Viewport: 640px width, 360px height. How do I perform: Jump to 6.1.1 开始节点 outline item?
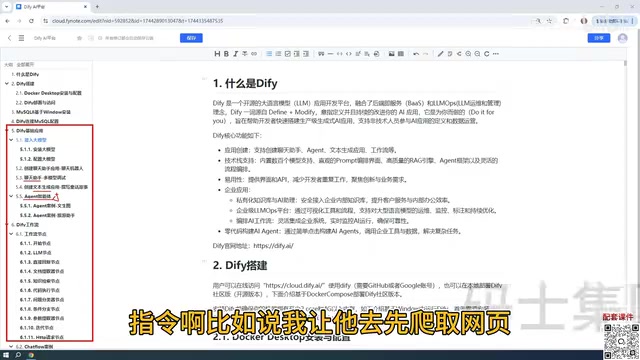(36, 243)
